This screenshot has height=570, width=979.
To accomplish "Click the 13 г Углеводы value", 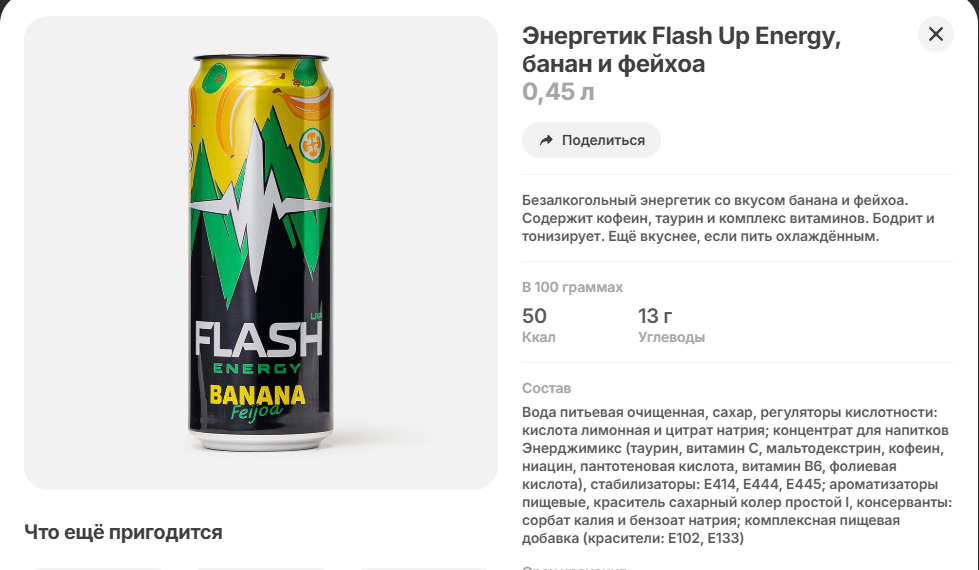I will (x=671, y=325).
